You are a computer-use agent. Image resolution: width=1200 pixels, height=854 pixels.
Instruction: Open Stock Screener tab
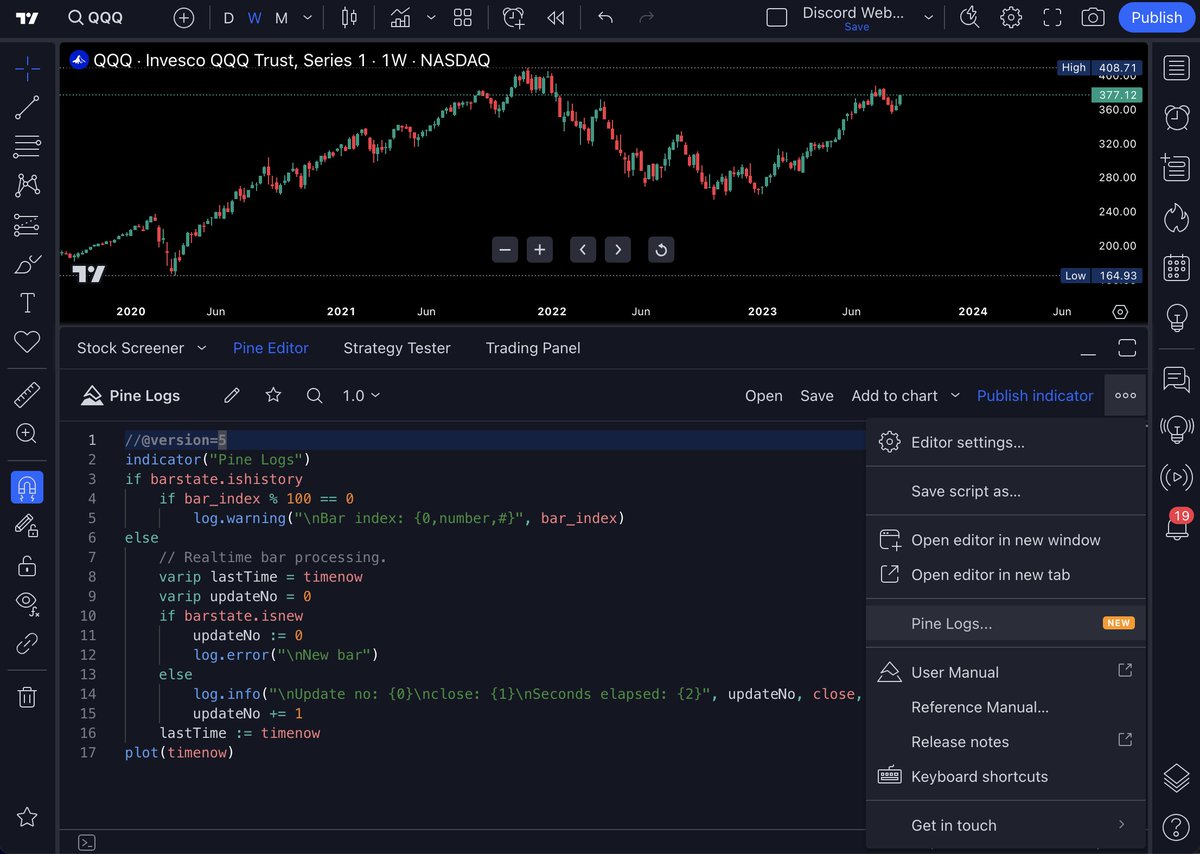click(x=130, y=348)
